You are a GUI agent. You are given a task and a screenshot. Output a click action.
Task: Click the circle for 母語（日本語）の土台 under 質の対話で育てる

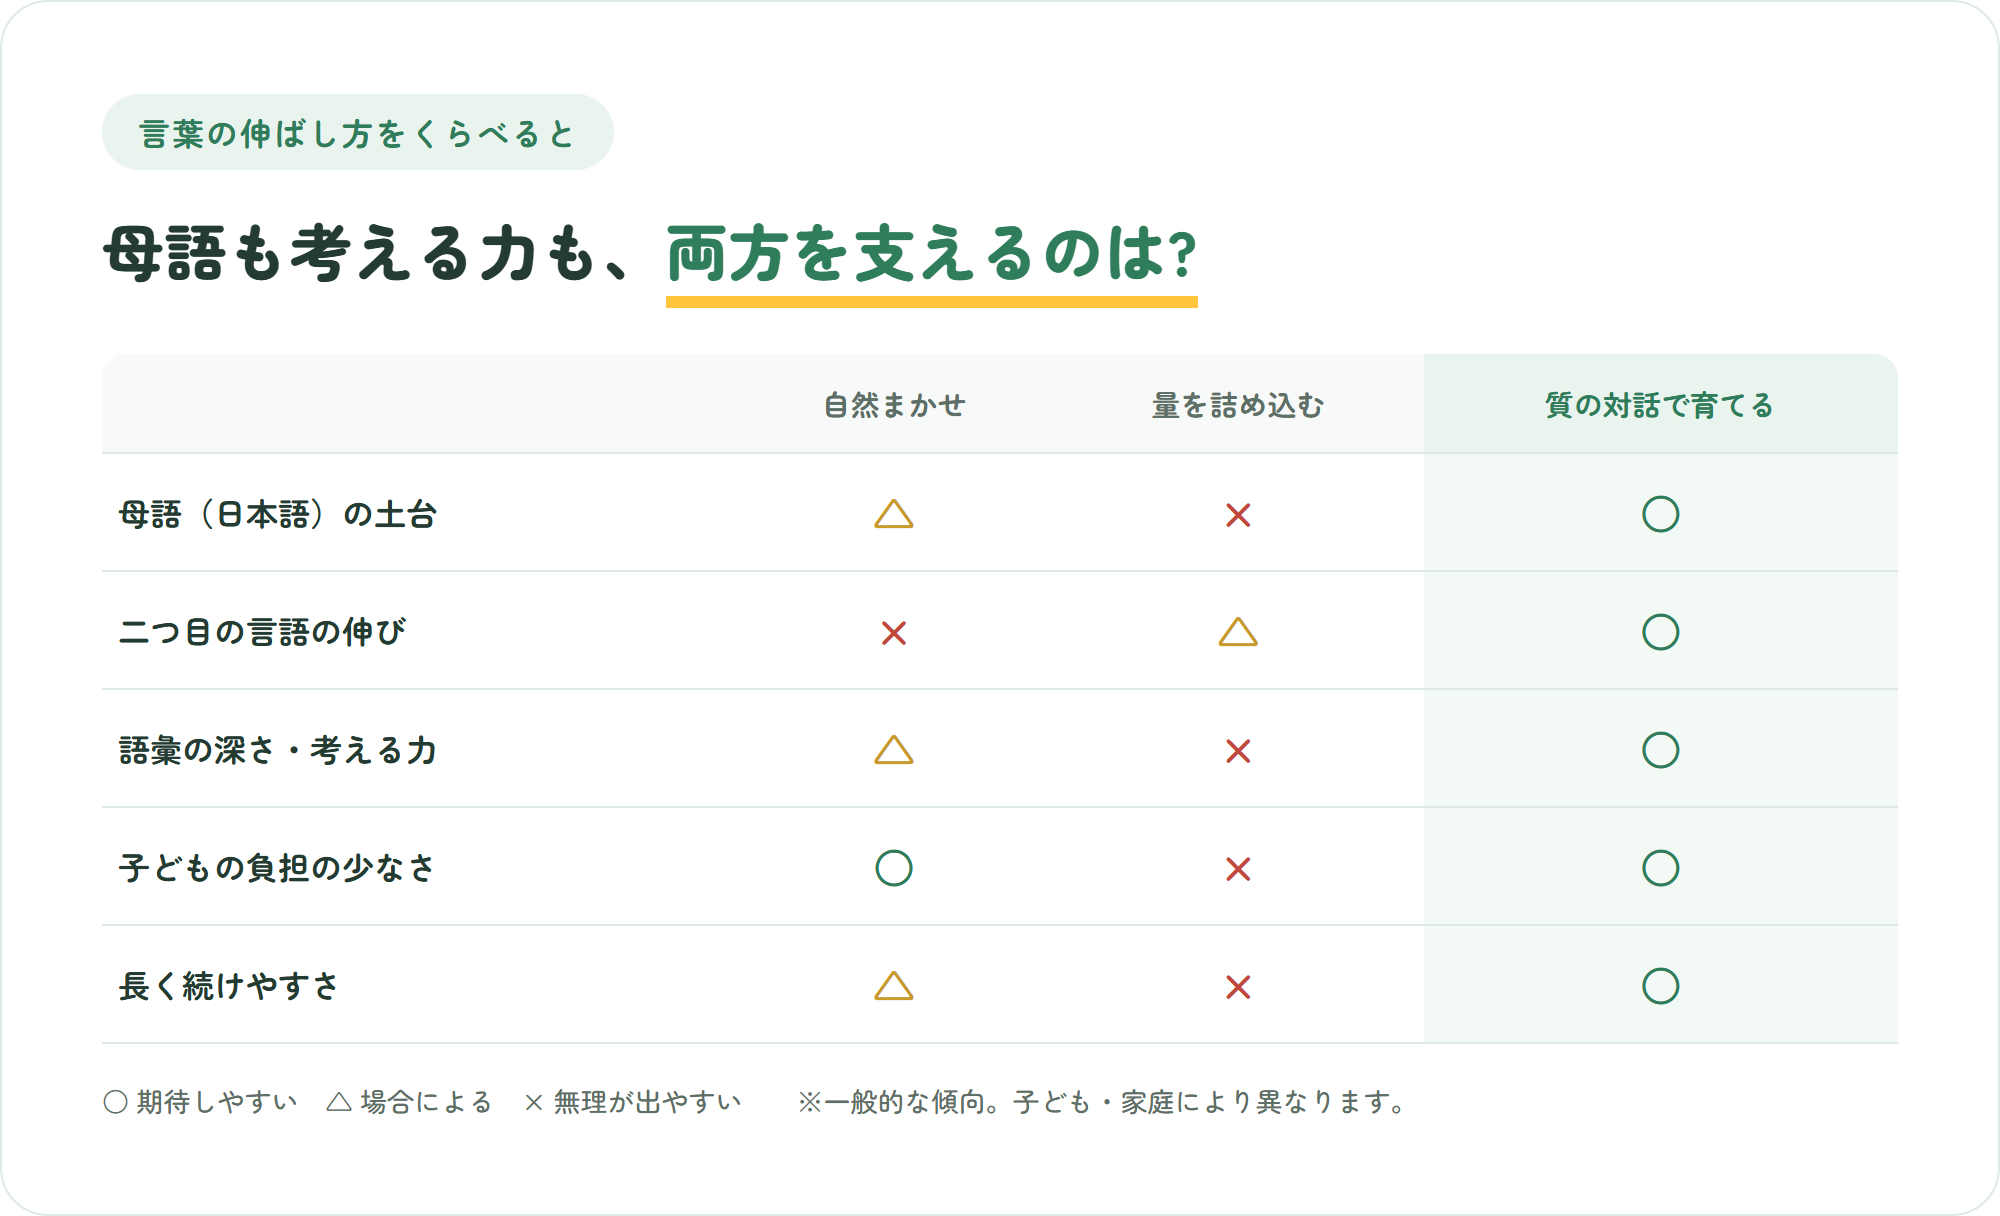pos(1660,514)
